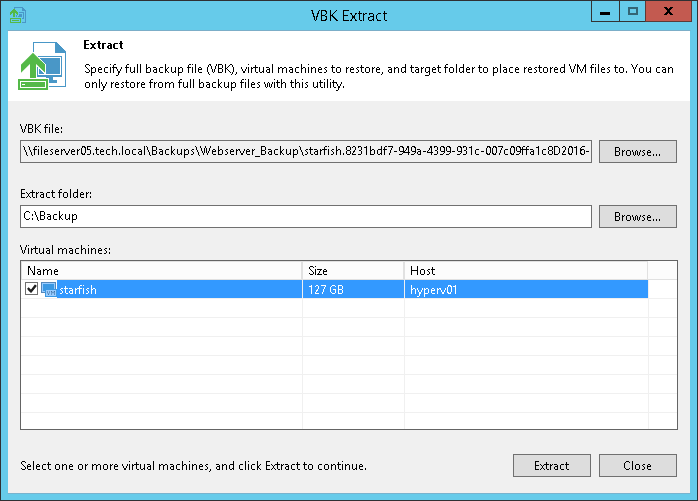Image resolution: width=698 pixels, height=501 pixels.
Task: Click the Extract button
Action: (x=552, y=466)
